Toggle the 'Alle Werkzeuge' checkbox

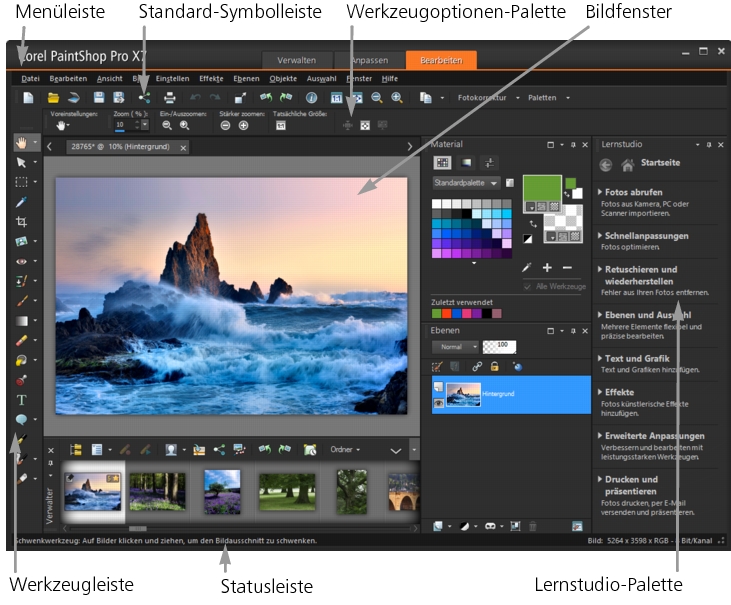[x=527, y=286]
